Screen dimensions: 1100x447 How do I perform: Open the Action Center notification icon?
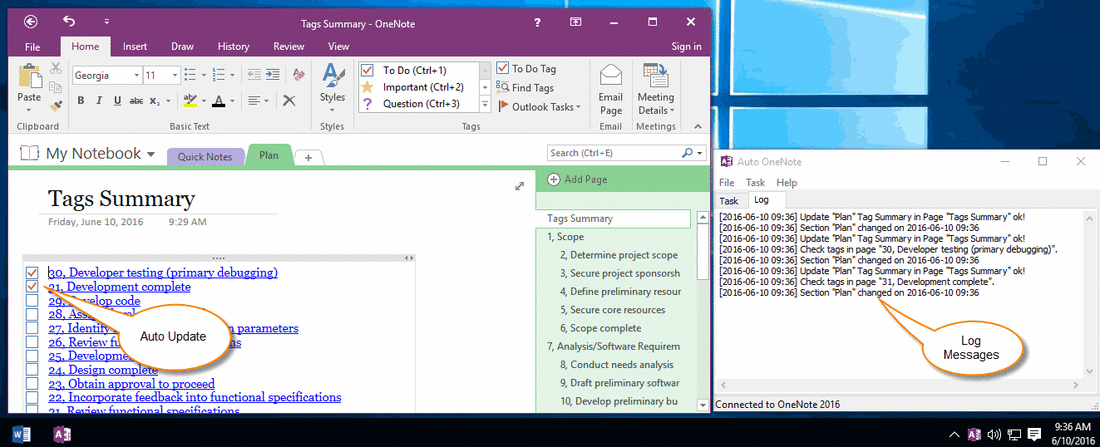(1034, 434)
